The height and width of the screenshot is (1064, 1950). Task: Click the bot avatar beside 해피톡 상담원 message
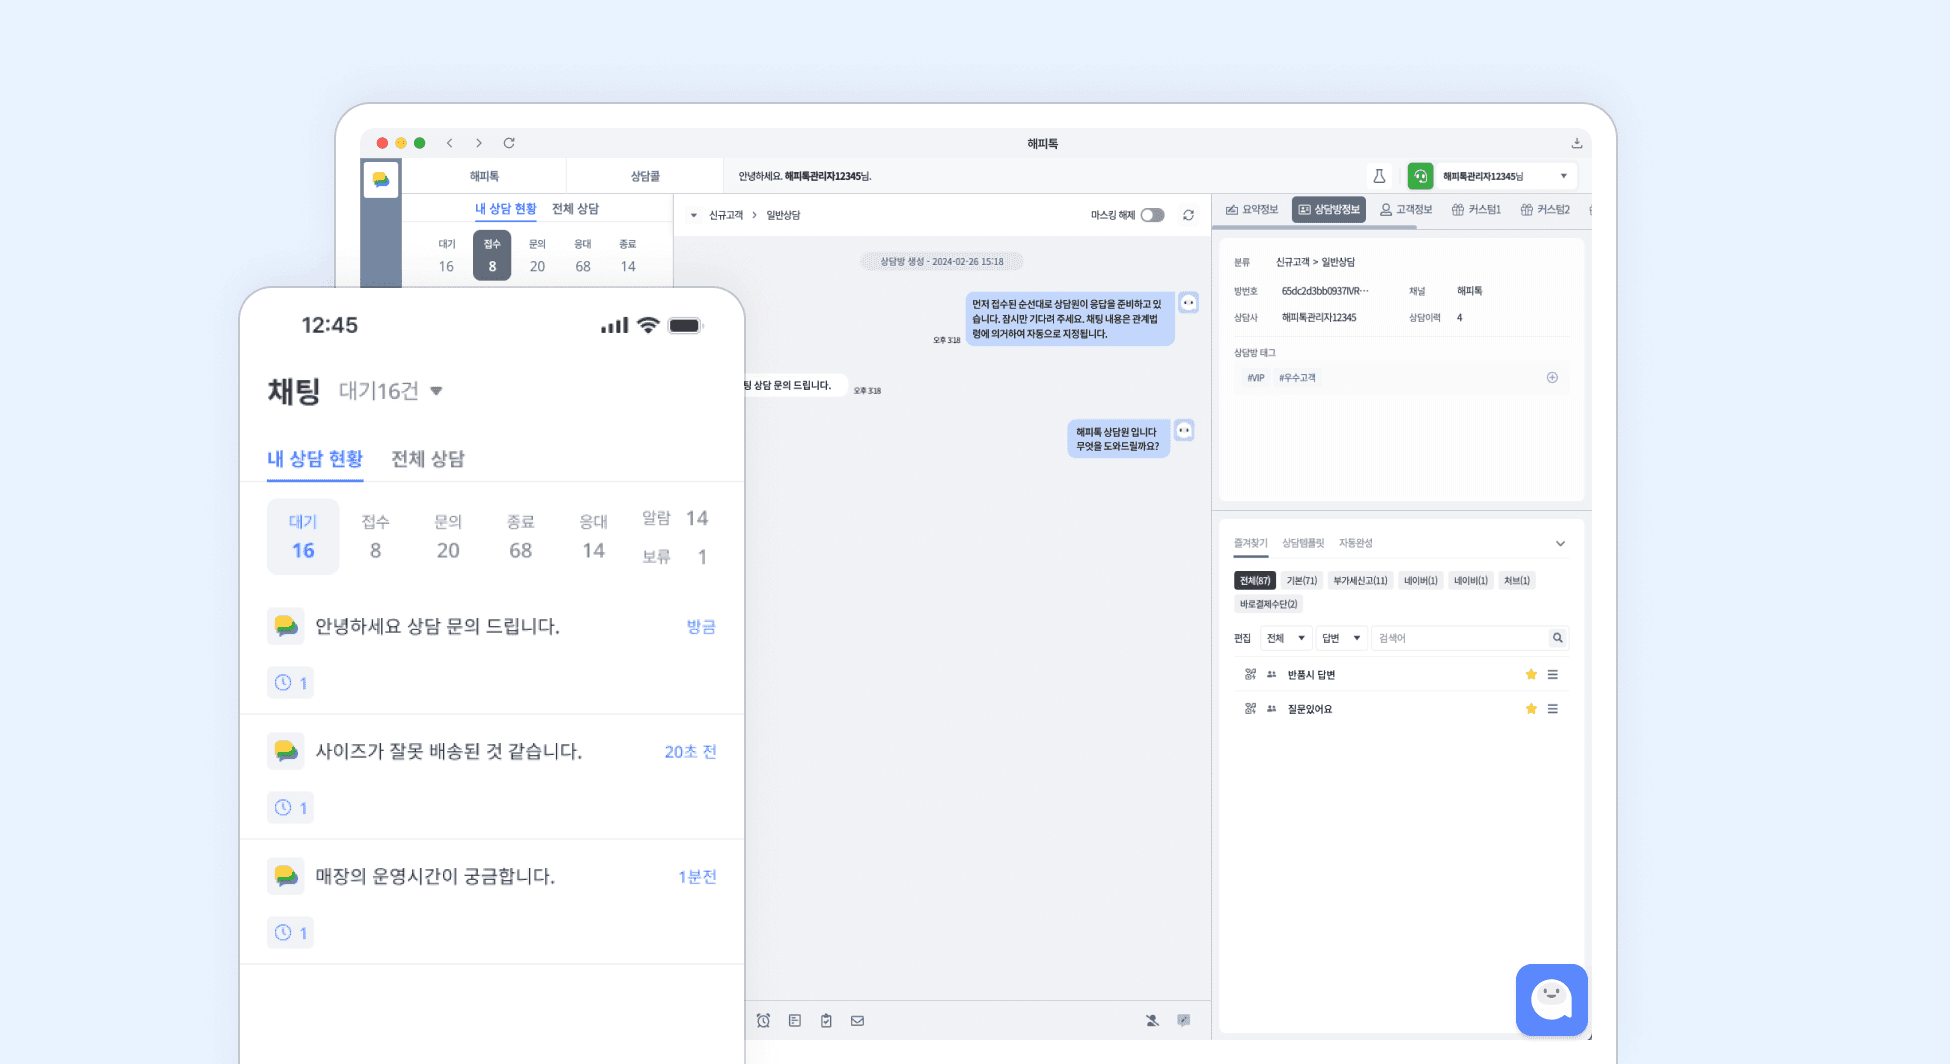(1184, 430)
